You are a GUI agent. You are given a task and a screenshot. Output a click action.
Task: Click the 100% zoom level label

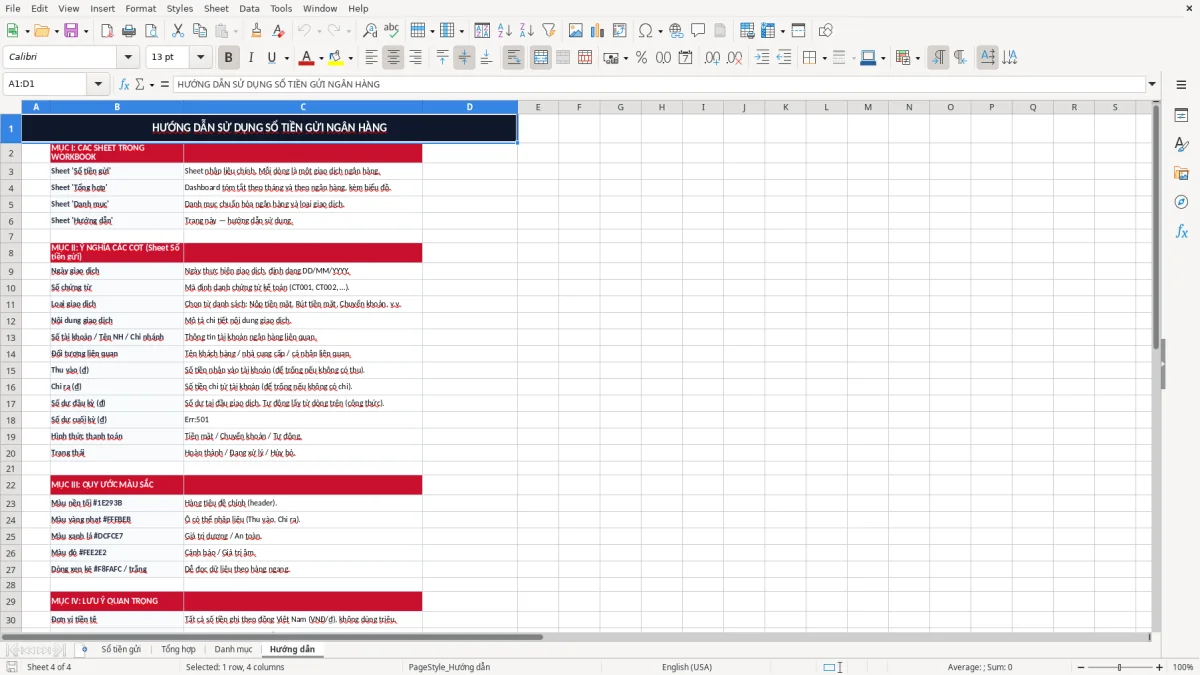click(x=1183, y=667)
